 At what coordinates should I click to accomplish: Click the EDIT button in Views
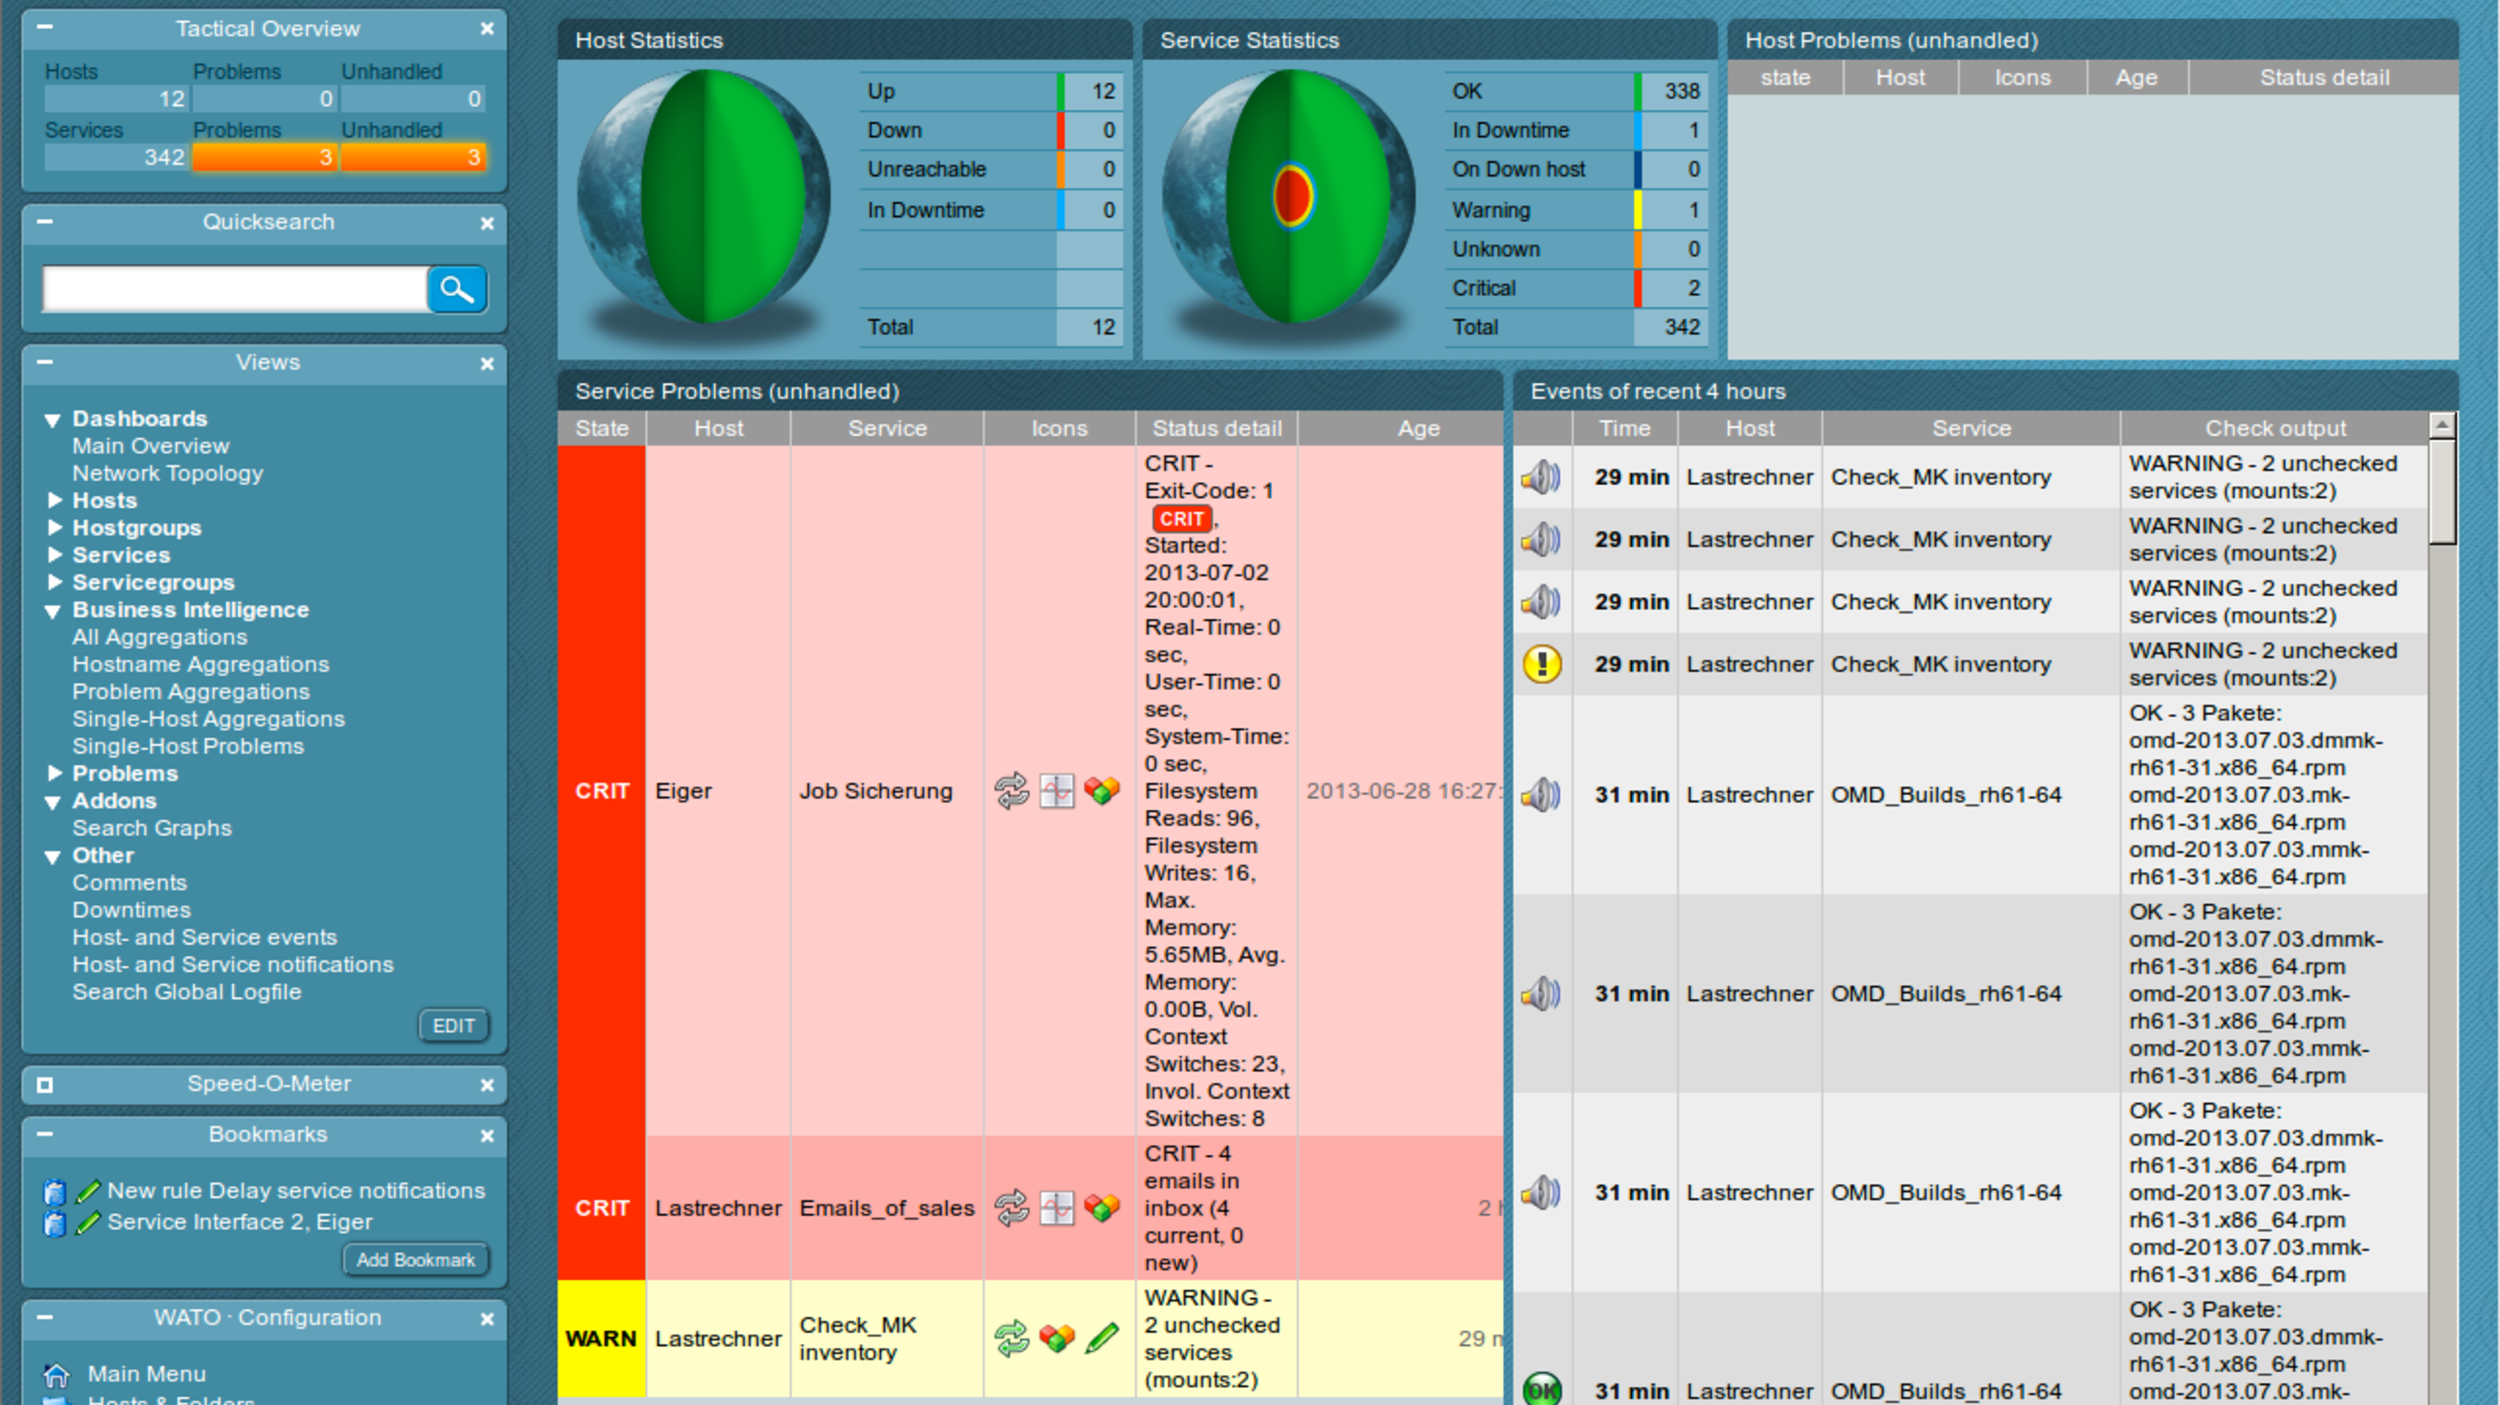pos(453,1026)
